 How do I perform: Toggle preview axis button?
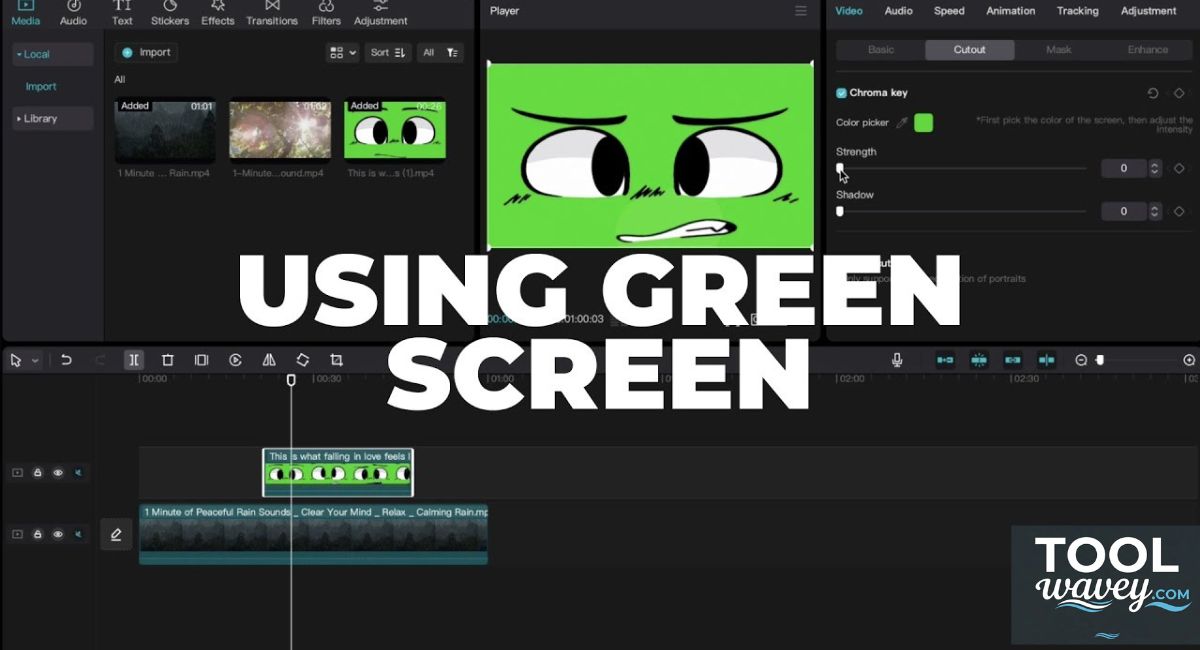[1047, 360]
